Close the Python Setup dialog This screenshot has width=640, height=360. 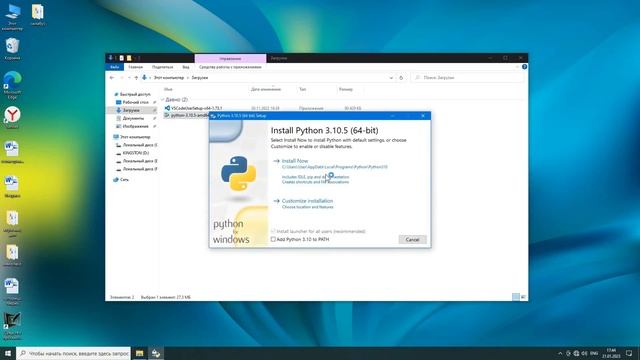423,116
